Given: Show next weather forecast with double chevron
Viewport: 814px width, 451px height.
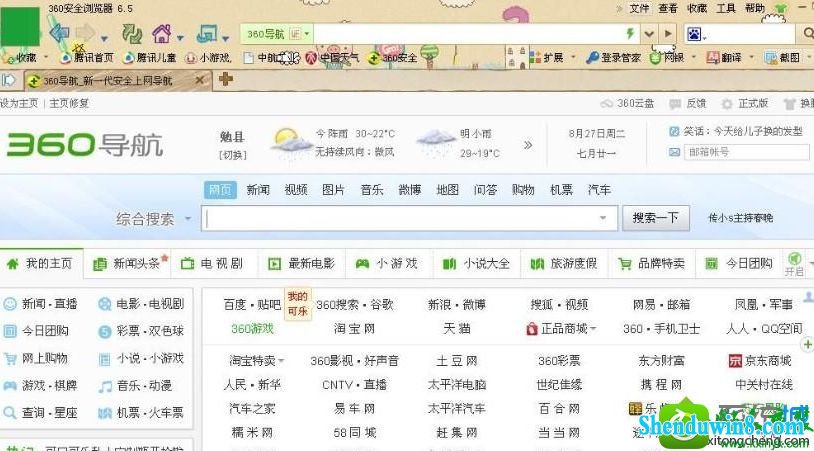Looking at the screenshot, I should [x=528, y=145].
